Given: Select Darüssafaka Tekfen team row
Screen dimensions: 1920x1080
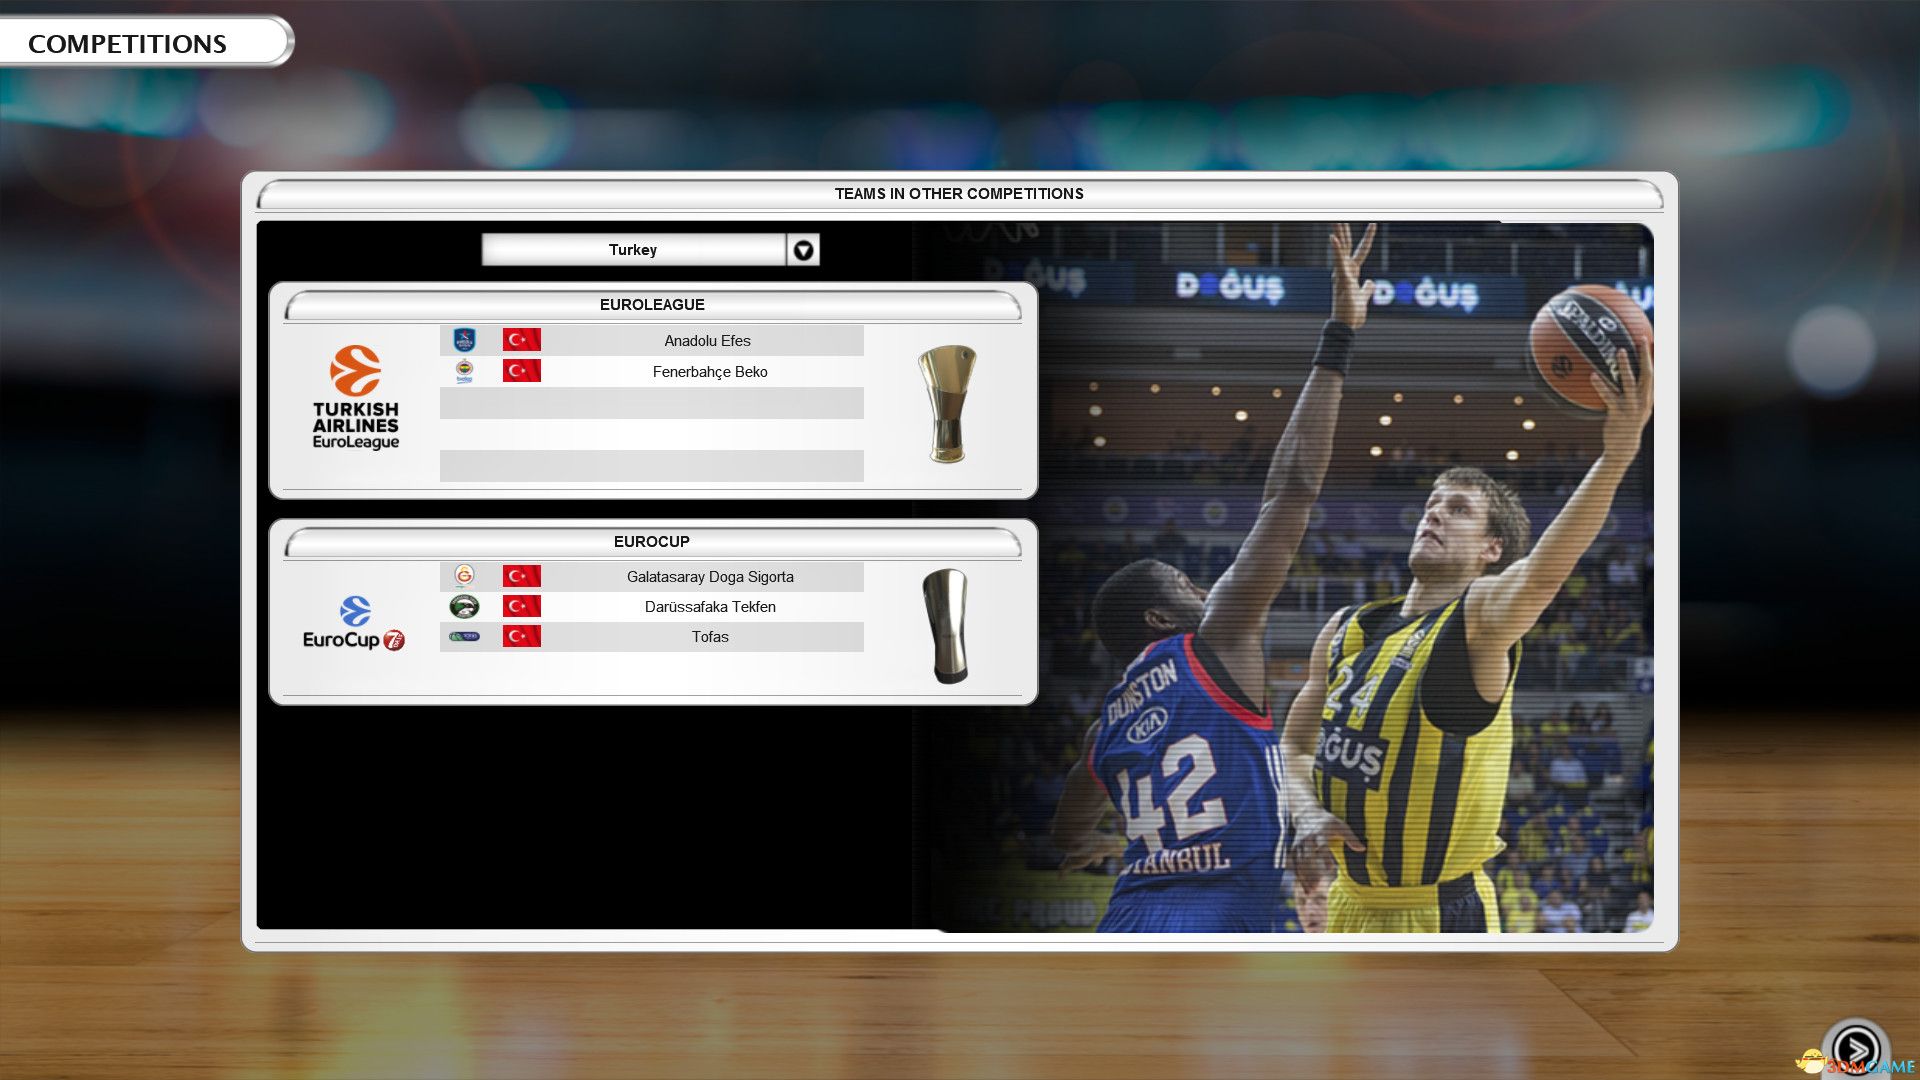Looking at the screenshot, I should point(709,606).
